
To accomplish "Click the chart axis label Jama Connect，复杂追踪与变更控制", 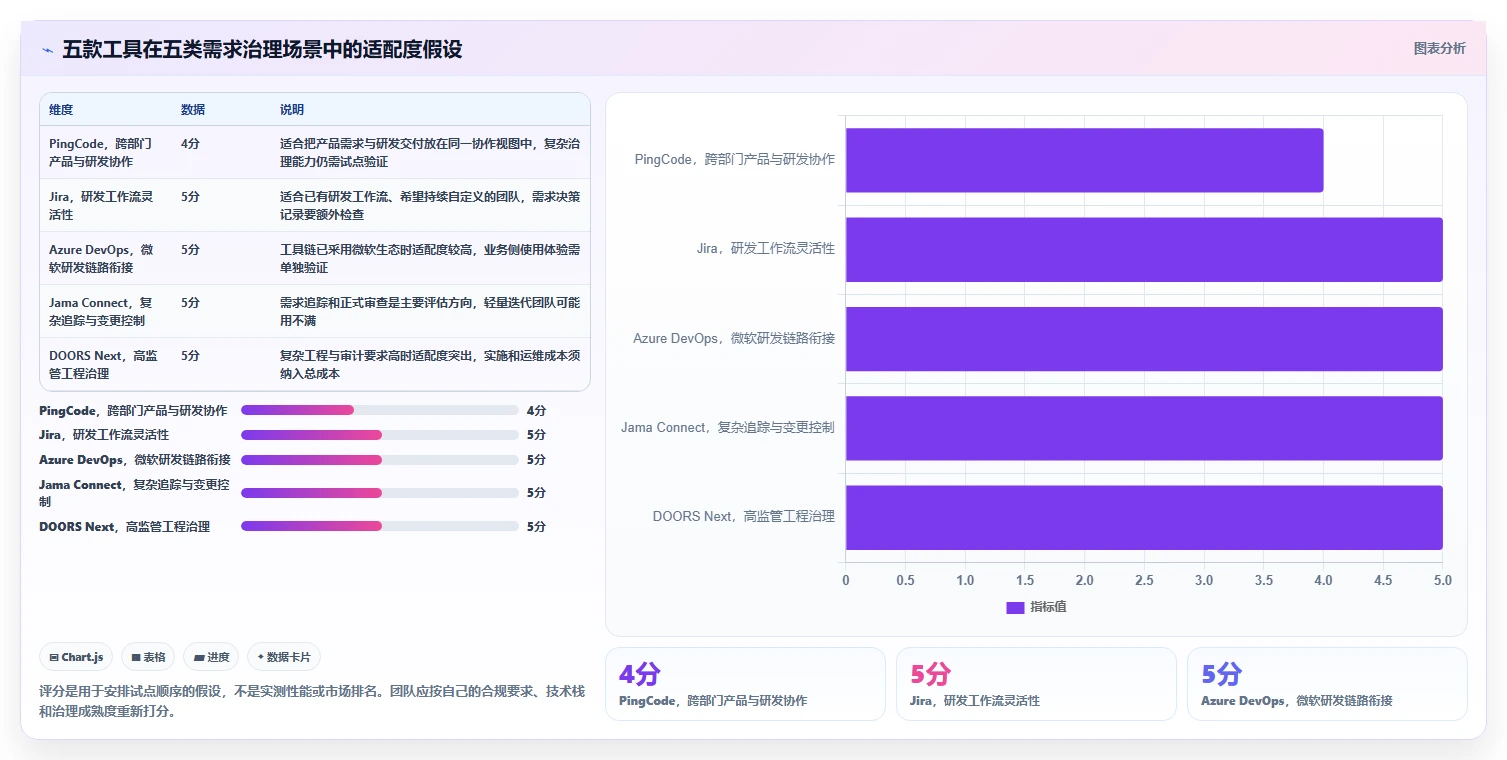I will [x=727, y=427].
